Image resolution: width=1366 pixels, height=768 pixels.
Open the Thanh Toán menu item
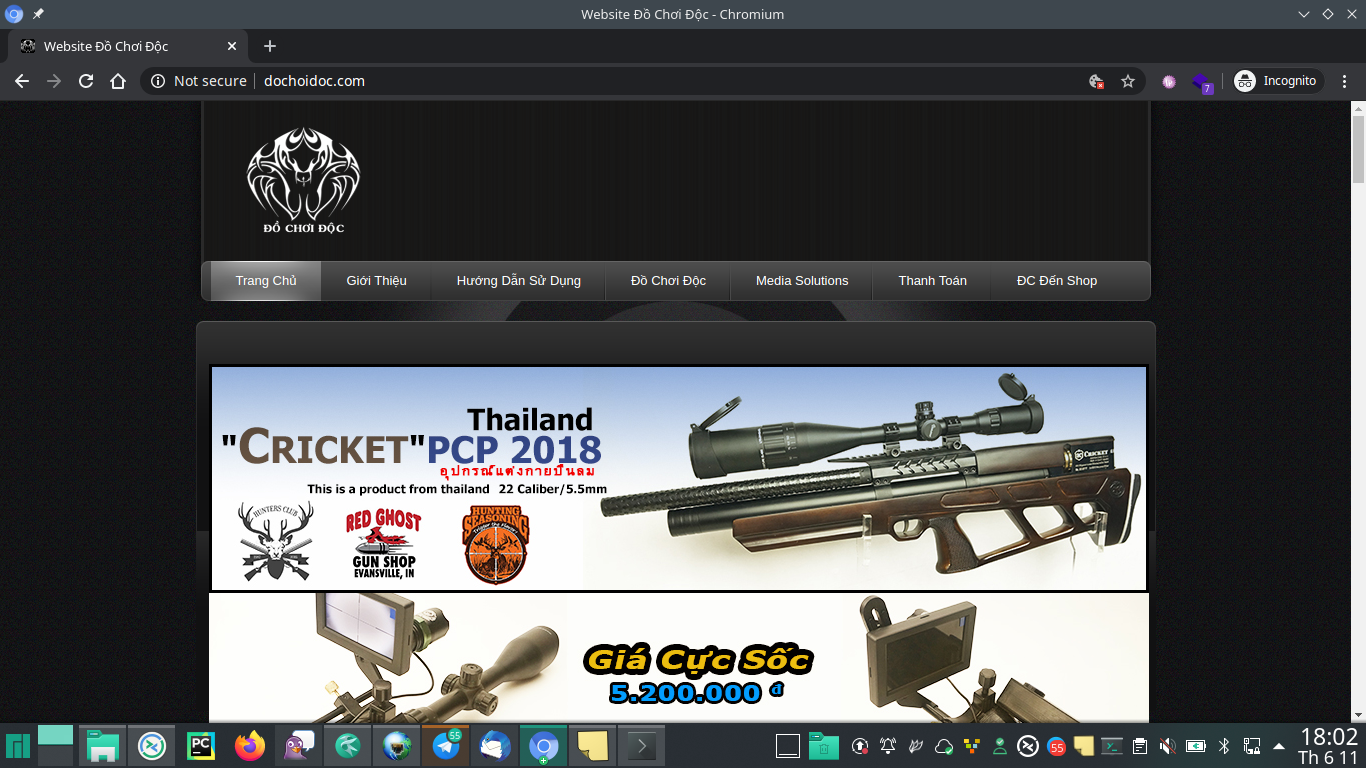(x=932, y=281)
